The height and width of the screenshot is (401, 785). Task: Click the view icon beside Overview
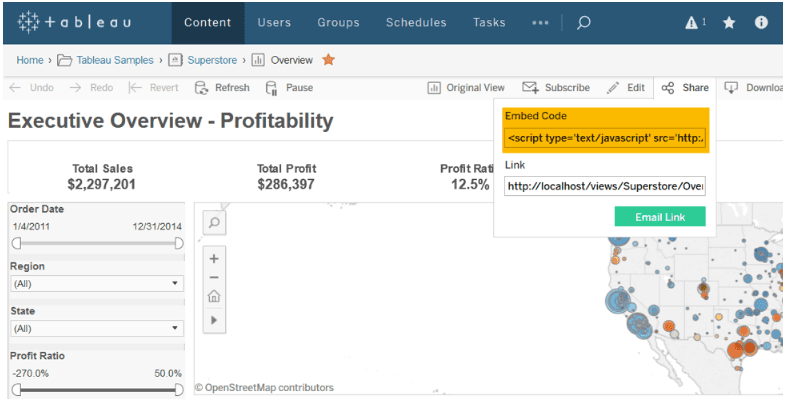258,61
